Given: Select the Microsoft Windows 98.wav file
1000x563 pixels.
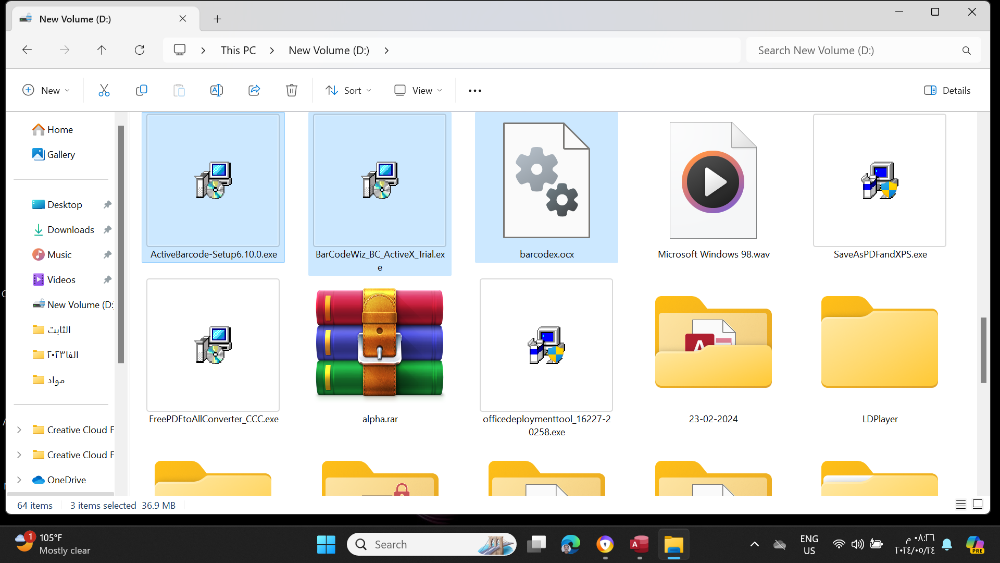Looking at the screenshot, I should pos(713,187).
